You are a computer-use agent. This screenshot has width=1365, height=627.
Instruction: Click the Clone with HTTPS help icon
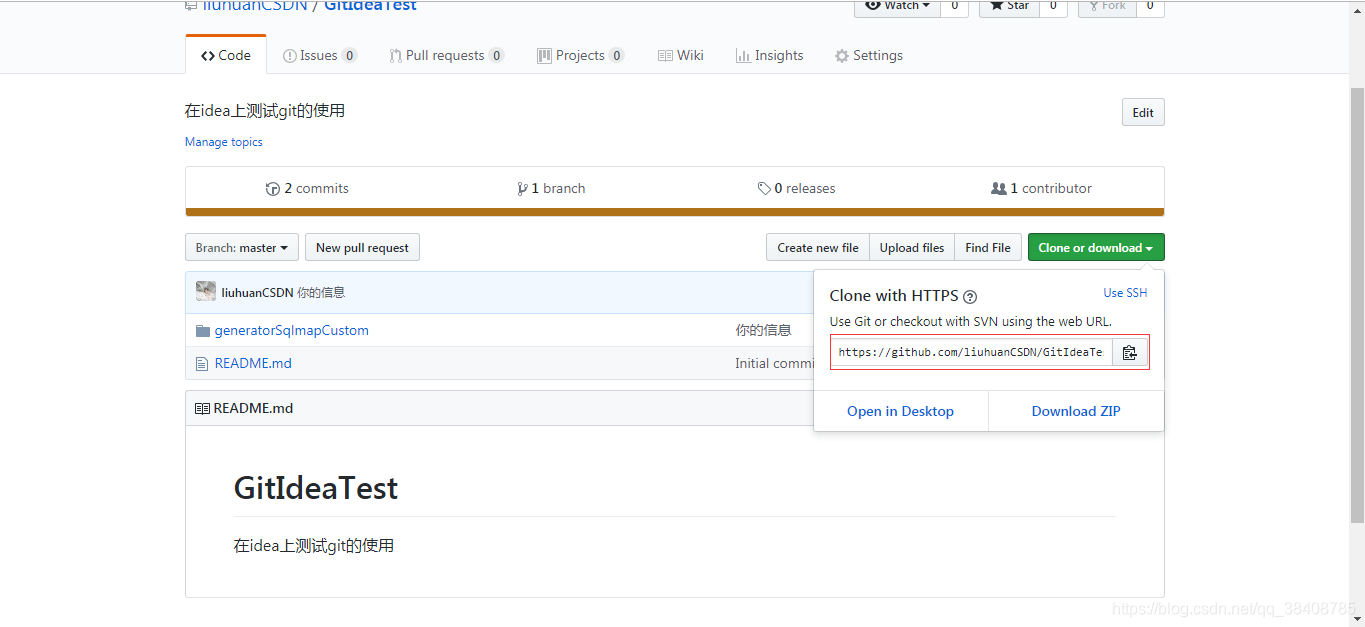[970, 297]
